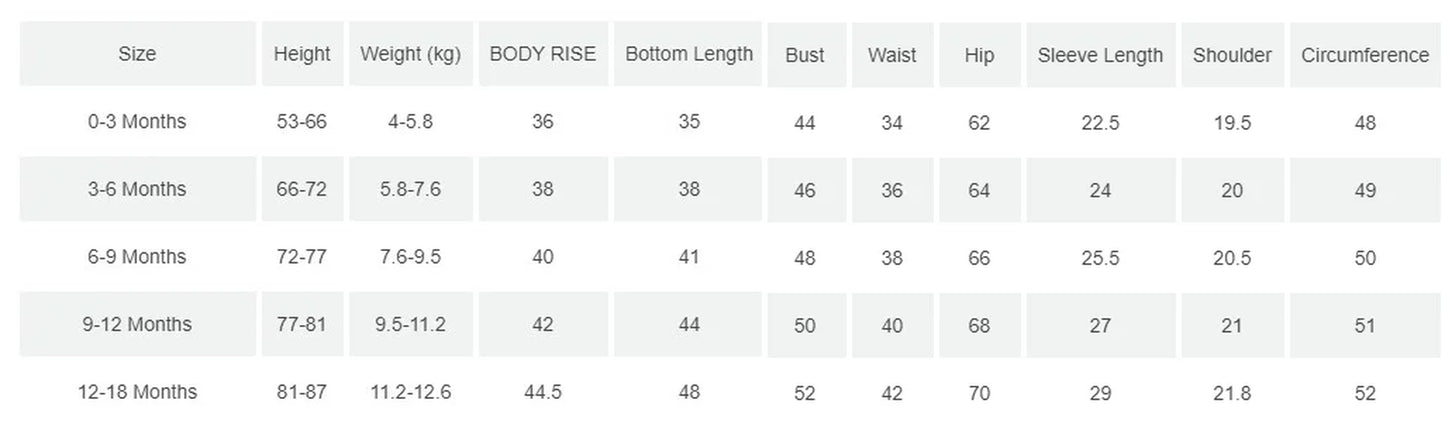Click the 3-6 Months size cell
Image resolution: width=1445 pixels, height=424 pixels.
pos(137,189)
